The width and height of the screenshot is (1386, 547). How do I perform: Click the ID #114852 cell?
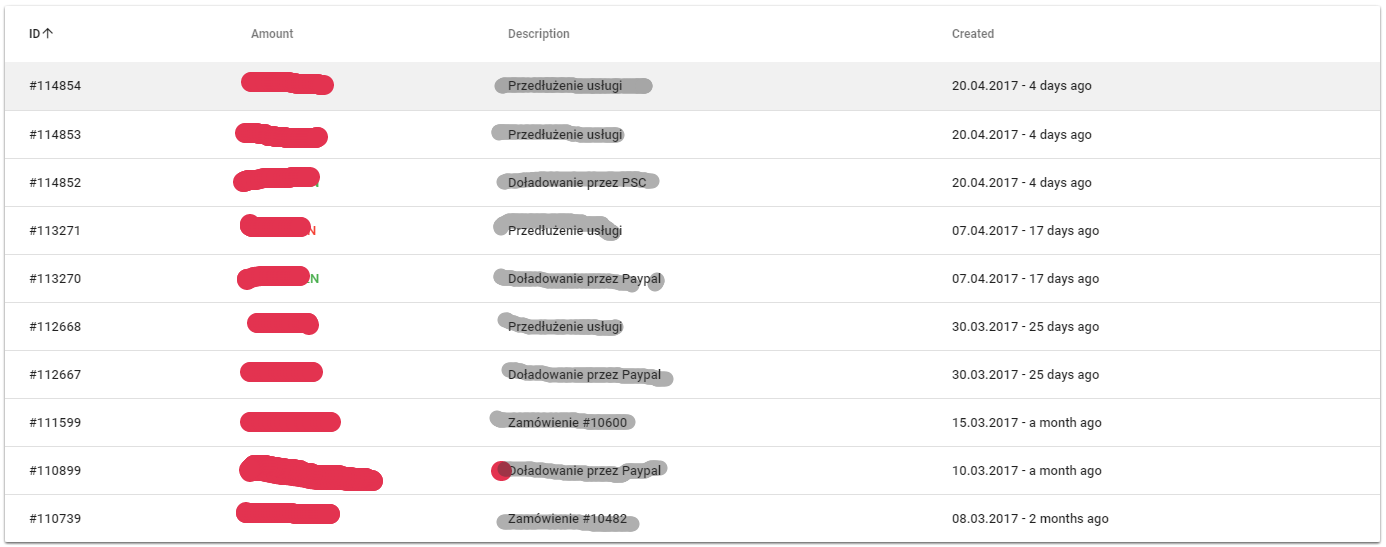(55, 183)
